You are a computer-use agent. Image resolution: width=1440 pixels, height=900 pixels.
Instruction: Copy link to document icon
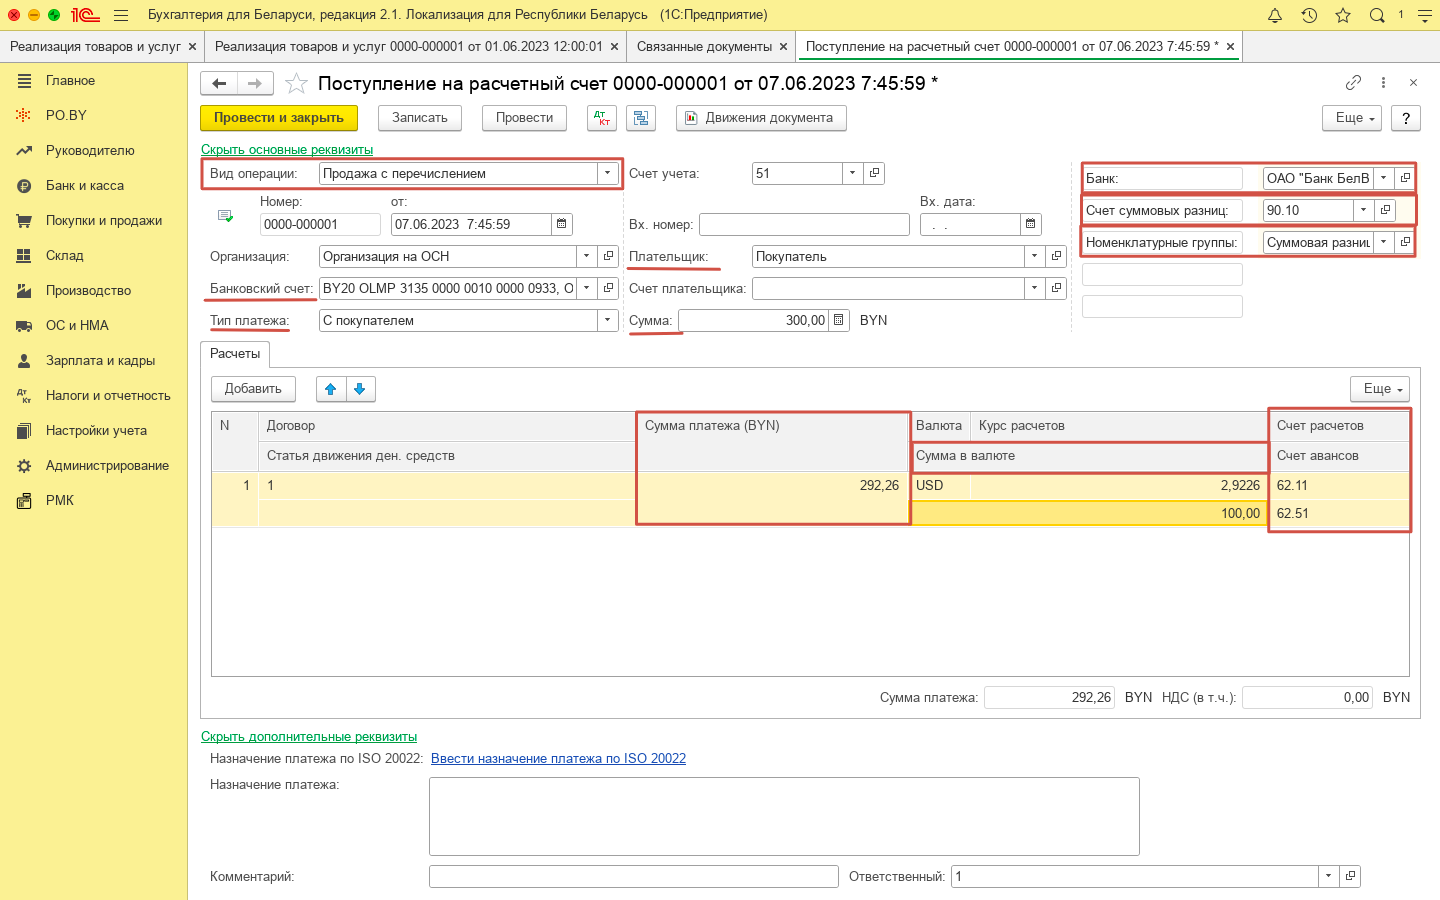[x=1353, y=83]
